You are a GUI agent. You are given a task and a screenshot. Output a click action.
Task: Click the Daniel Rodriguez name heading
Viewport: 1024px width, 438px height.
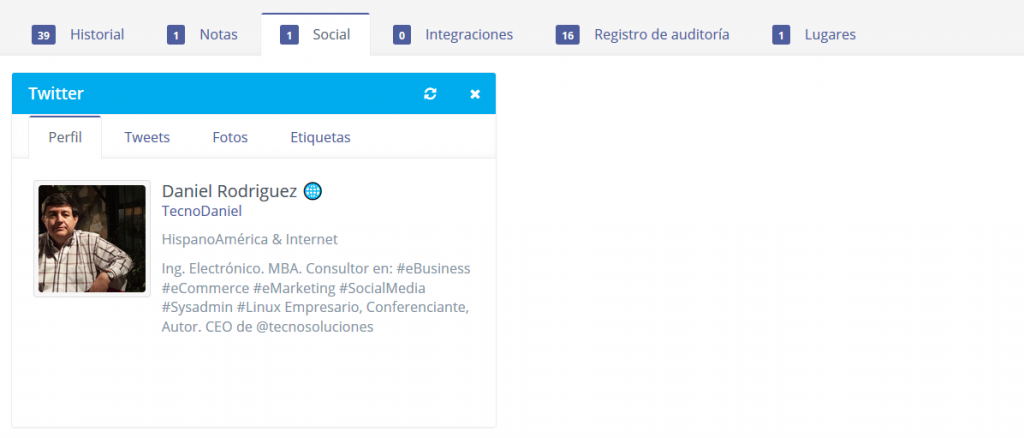click(x=229, y=191)
